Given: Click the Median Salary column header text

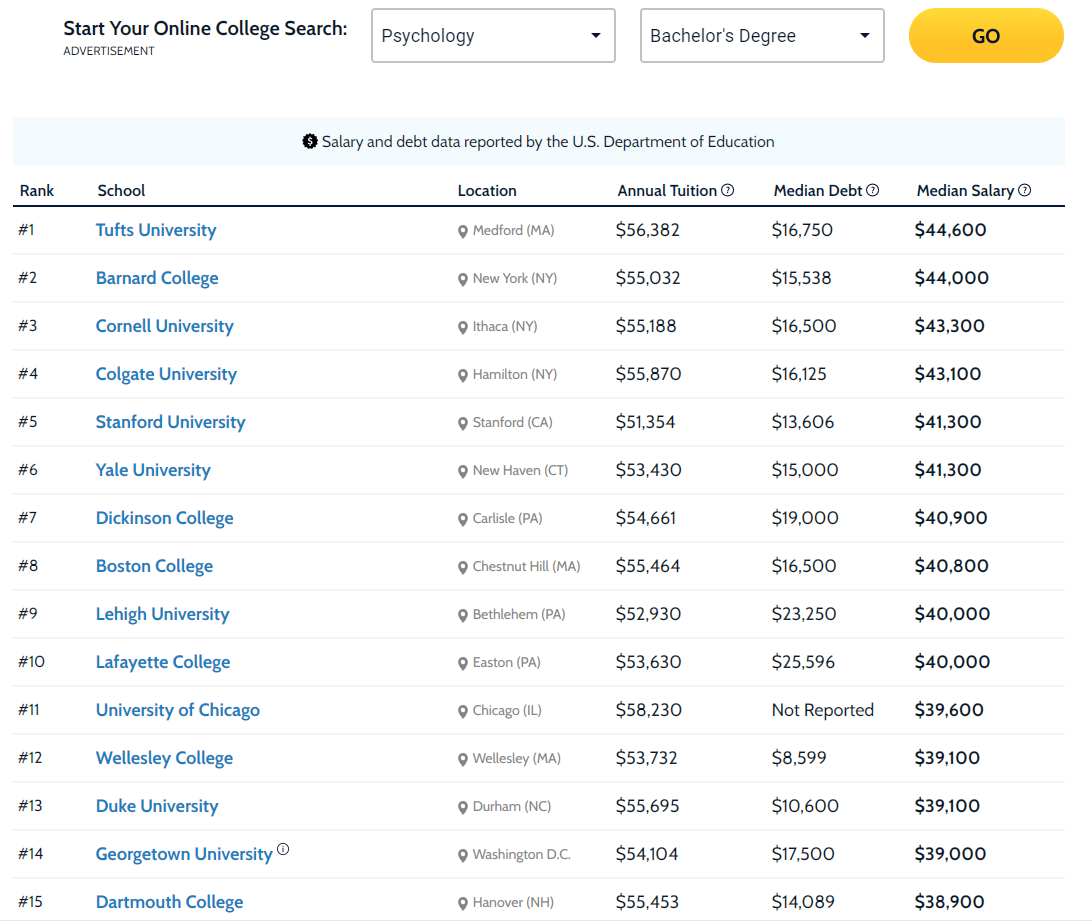Looking at the screenshot, I should point(965,191).
